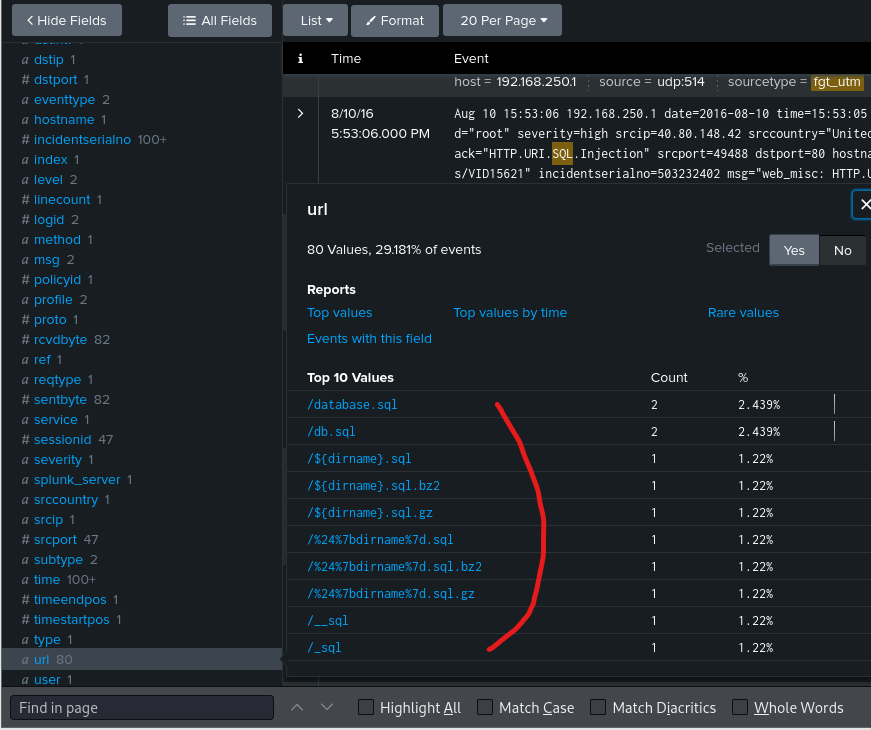
Task: Find previous match up arrow
Action: tap(297, 707)
